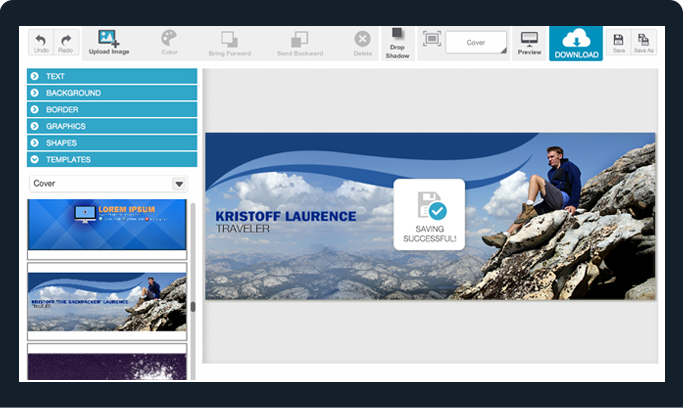Image resolution: width=683 pixels, height=408 pixels.
Task: Click the Redo arrow icon
Action: 66,40
